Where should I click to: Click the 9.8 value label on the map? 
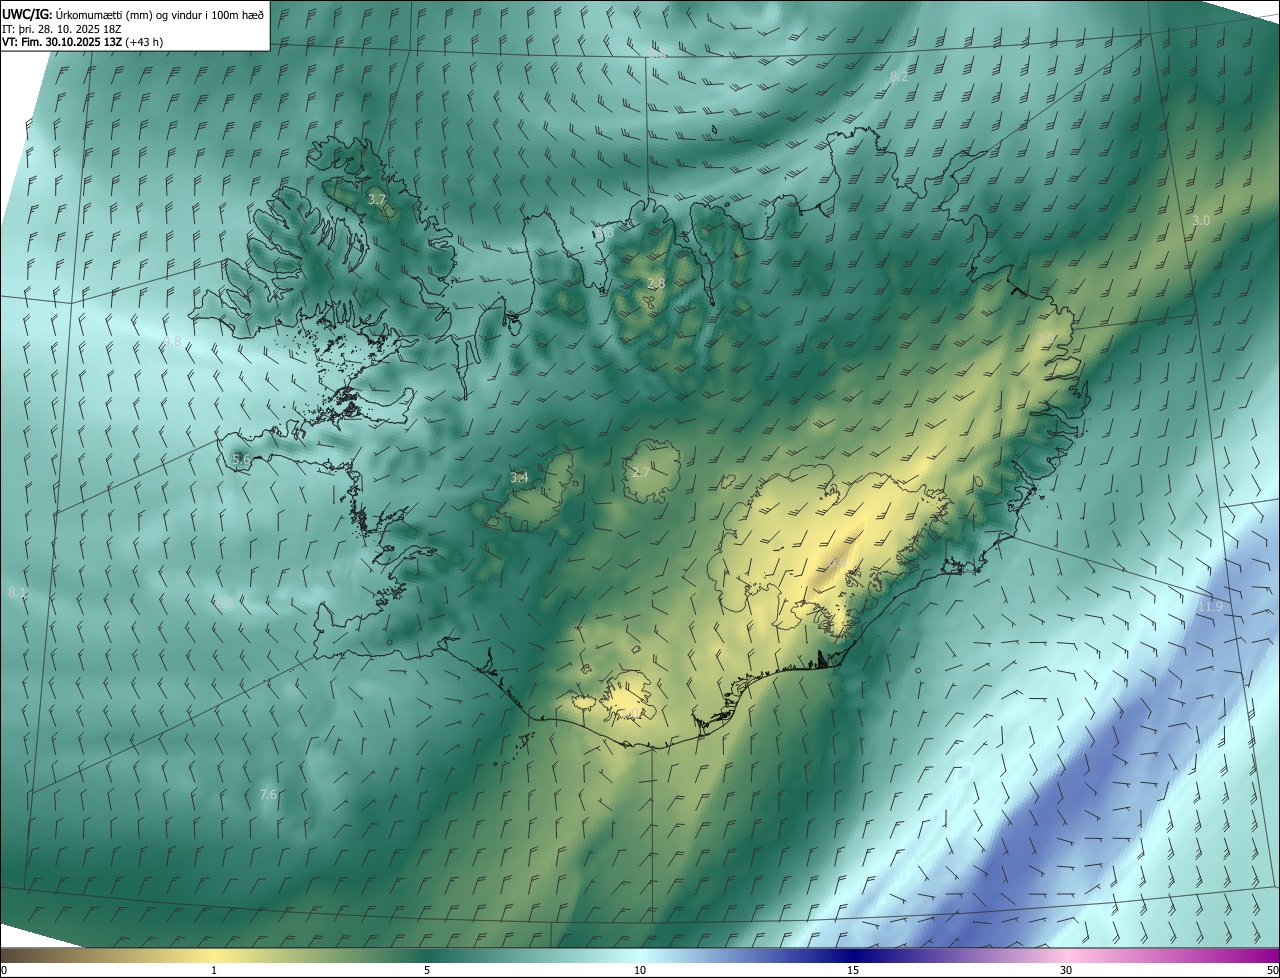tap(173, 341)
